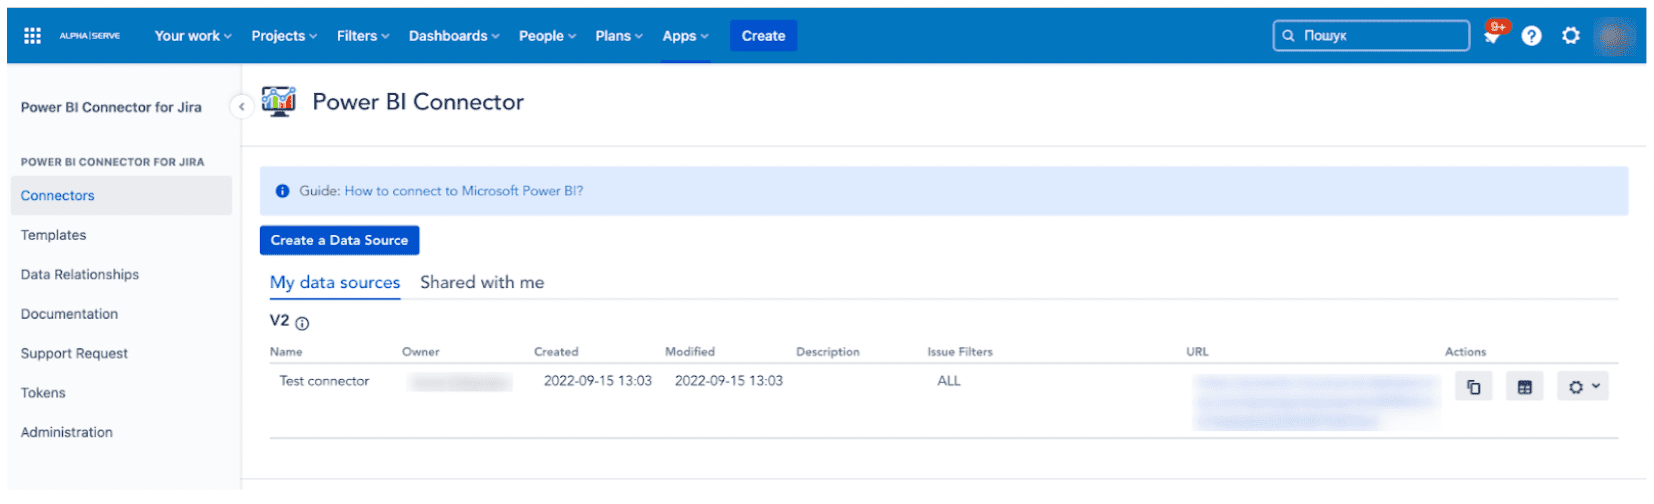Click the Test connector name cell

(x=324, y=381)
